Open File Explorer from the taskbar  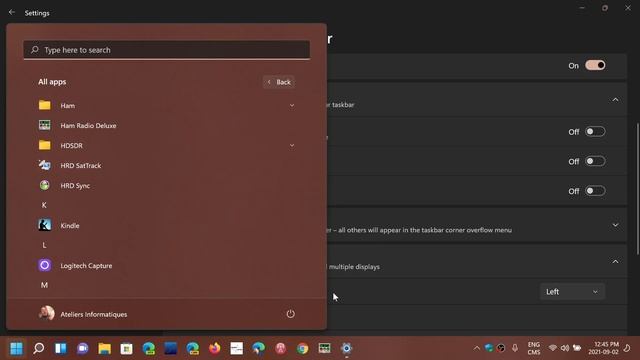(104, 348)
